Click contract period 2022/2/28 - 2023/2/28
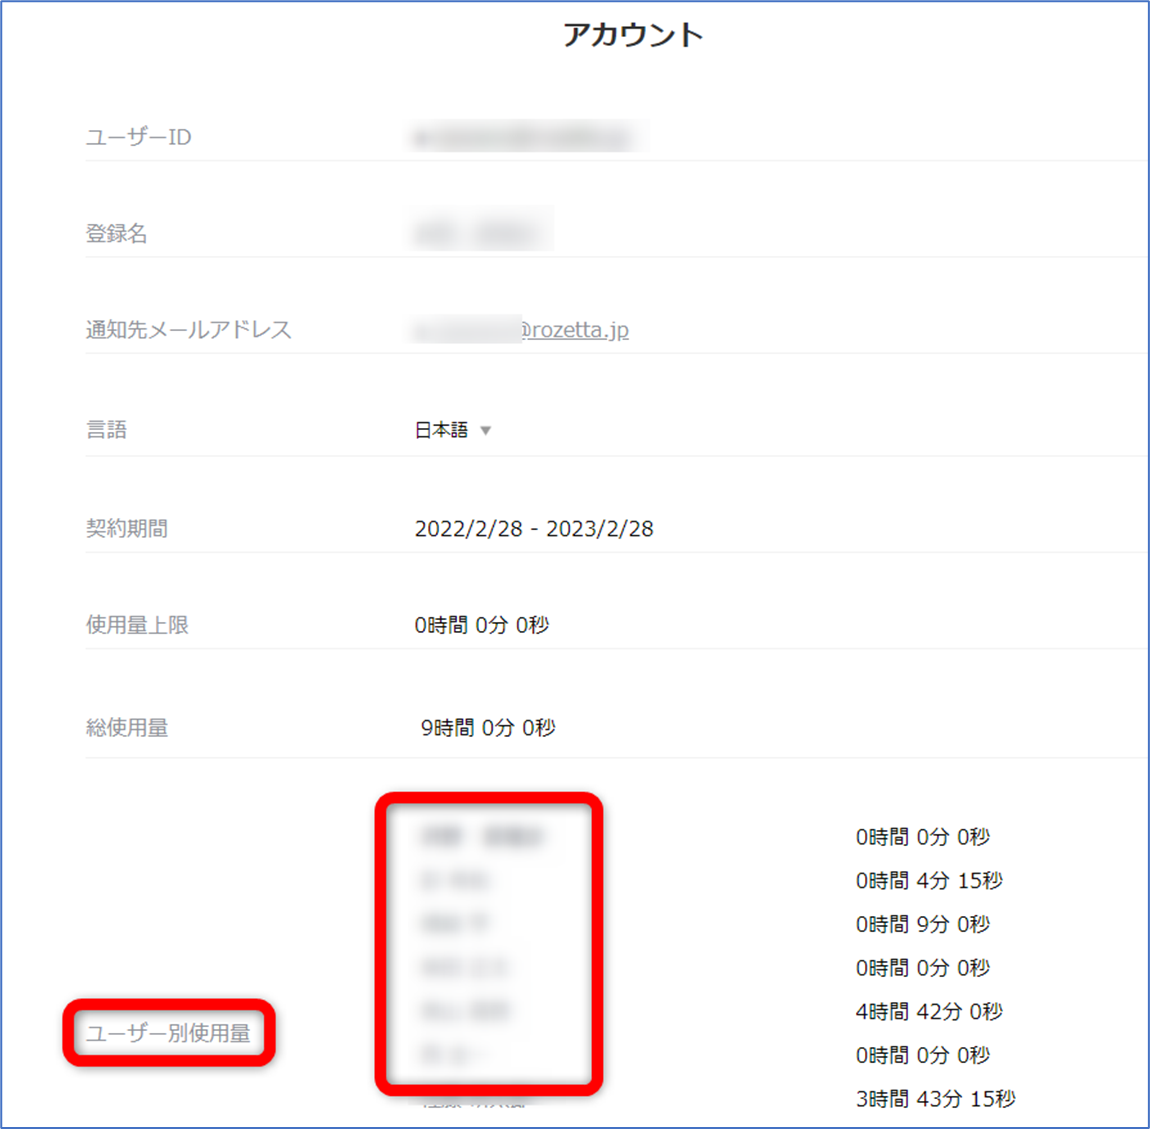The width and height of the screenshot is (1150, 1129). [534, 529]
